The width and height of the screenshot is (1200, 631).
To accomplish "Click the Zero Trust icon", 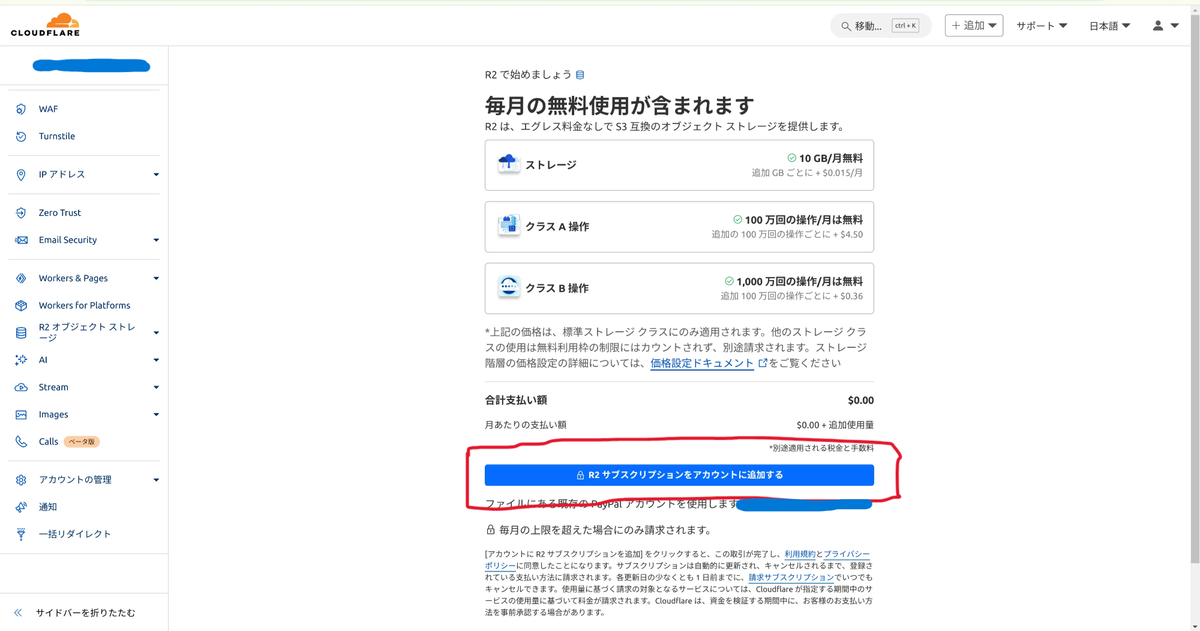I will pyautogui.click(x=21, y=213).
